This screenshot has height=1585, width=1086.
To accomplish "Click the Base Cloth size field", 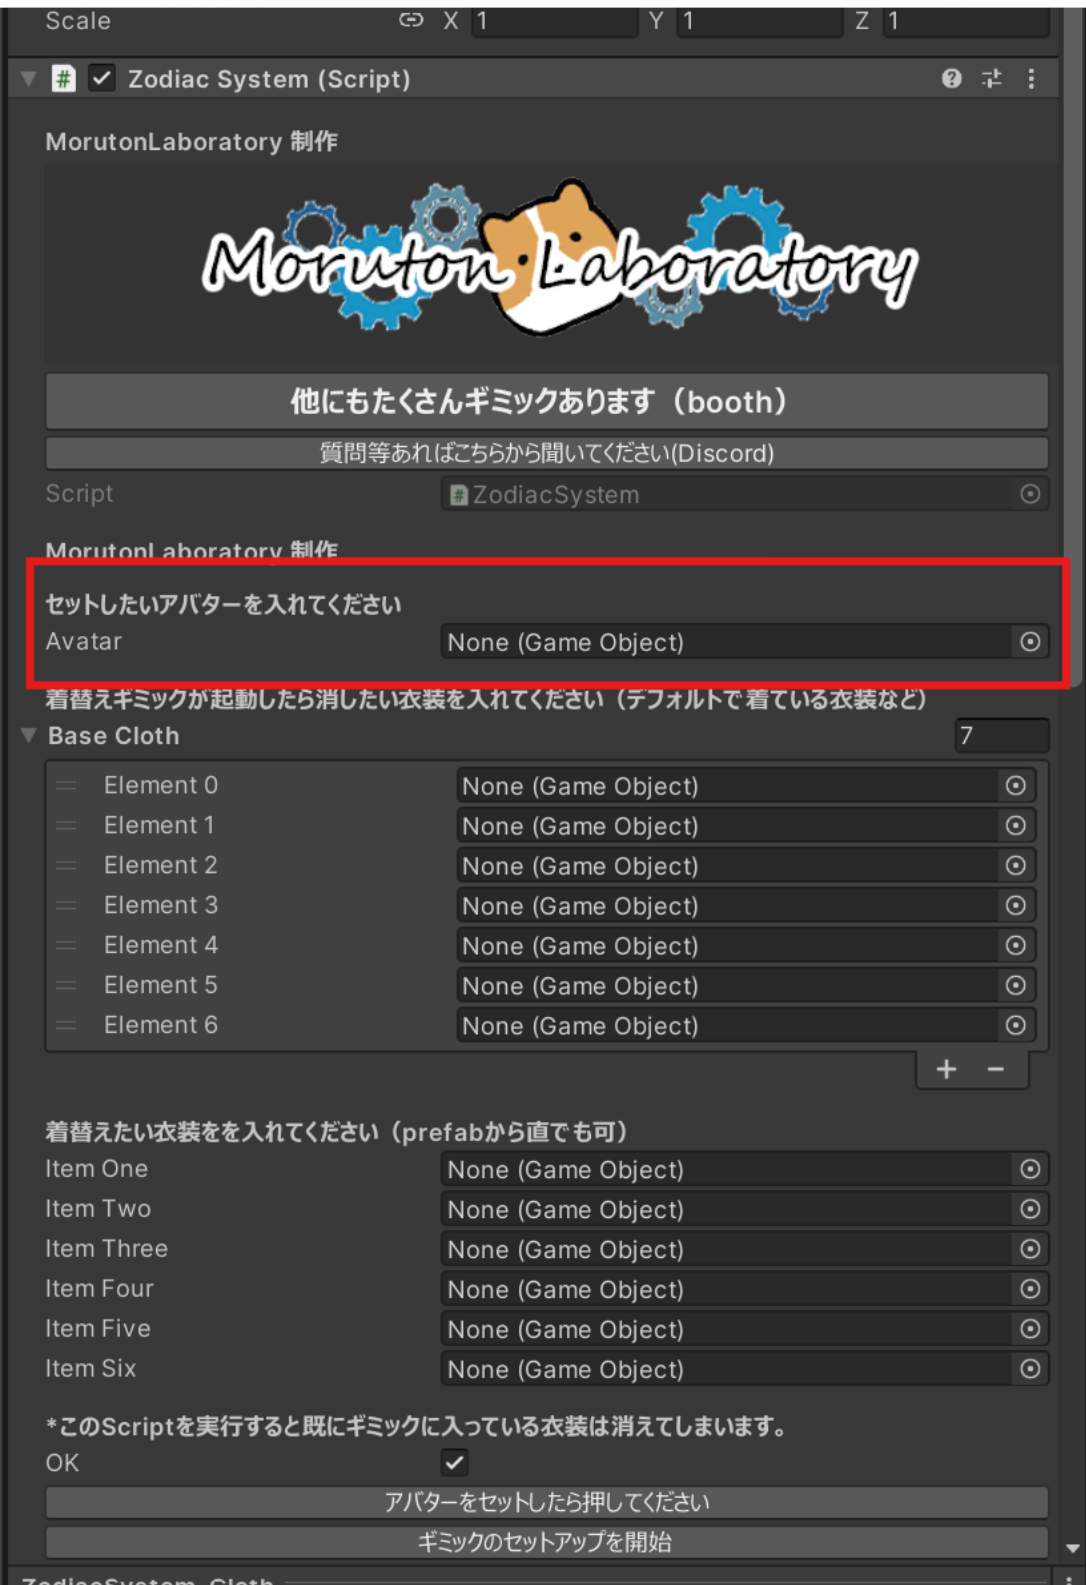I will coord(1001,736).
